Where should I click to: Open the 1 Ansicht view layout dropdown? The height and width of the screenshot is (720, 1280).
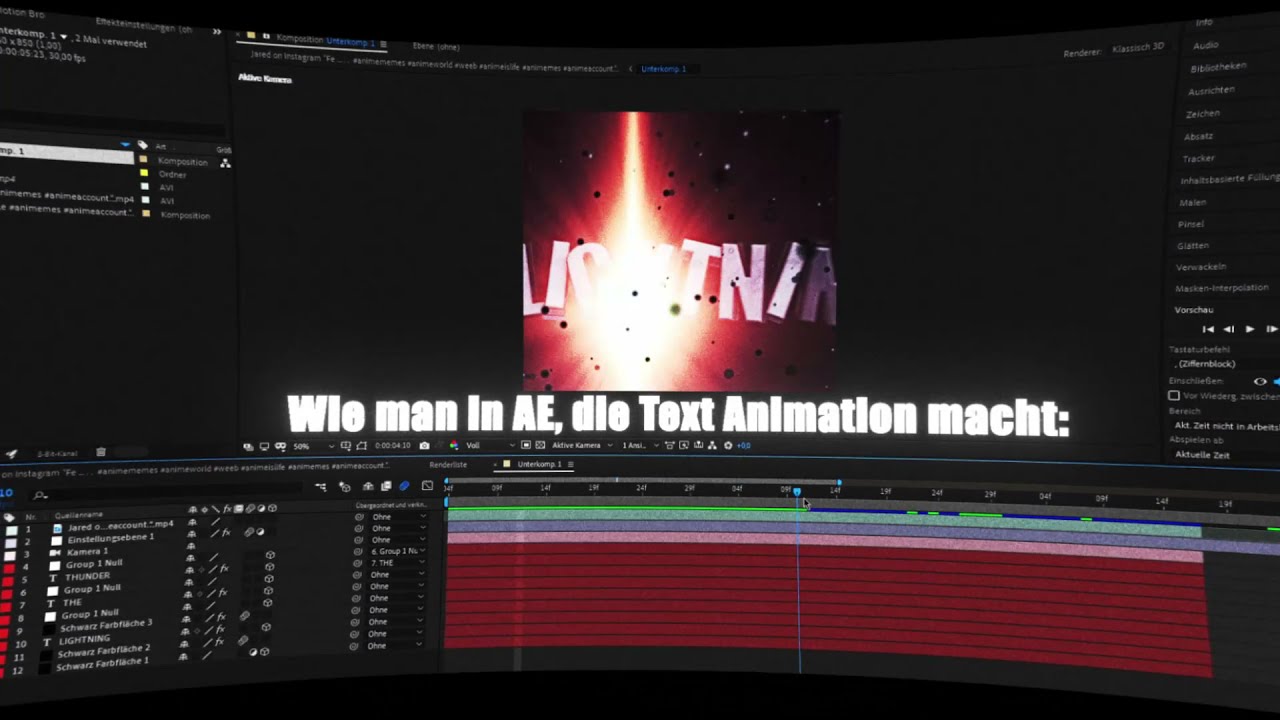[x=638, y=445]
